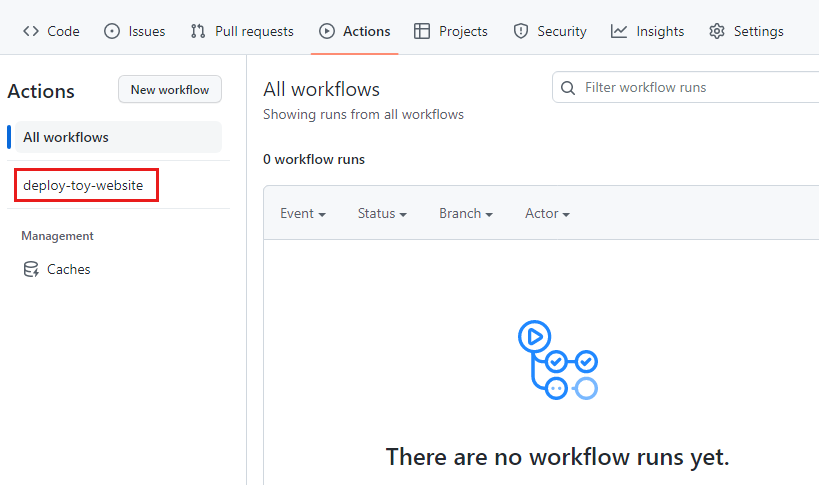This screenshot has width=819, height=485.
Task: Click the 'All workflows' page heading
Action: pos(321,89)
